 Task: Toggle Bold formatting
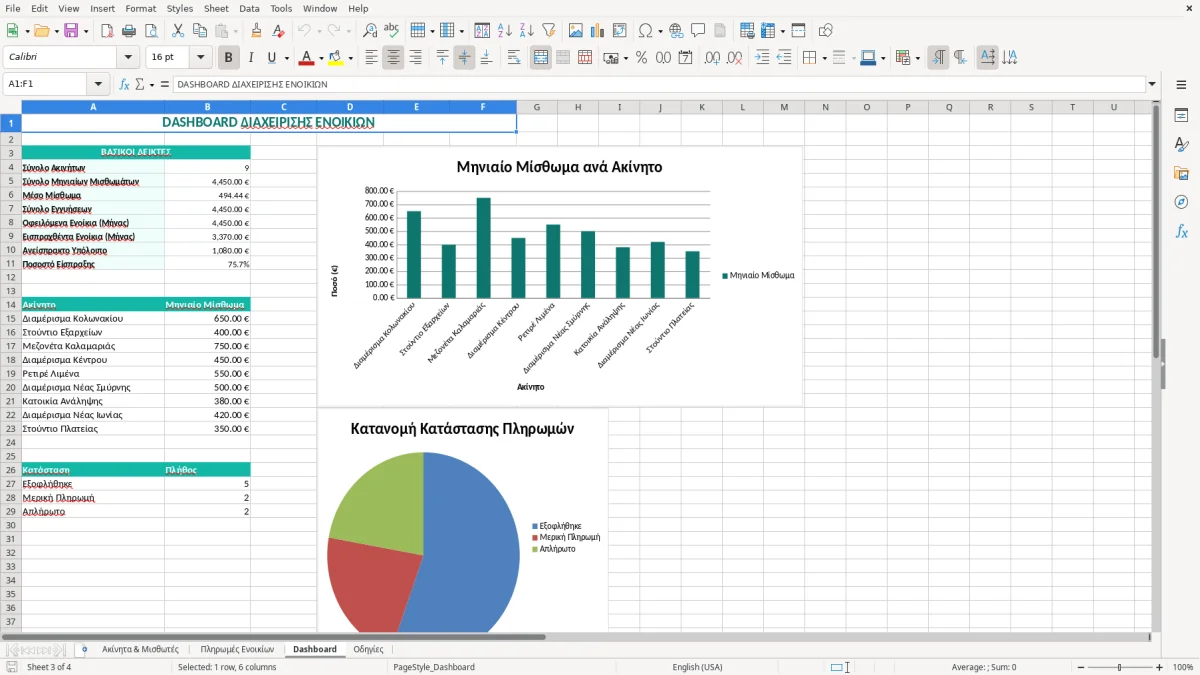pos(228,58)
